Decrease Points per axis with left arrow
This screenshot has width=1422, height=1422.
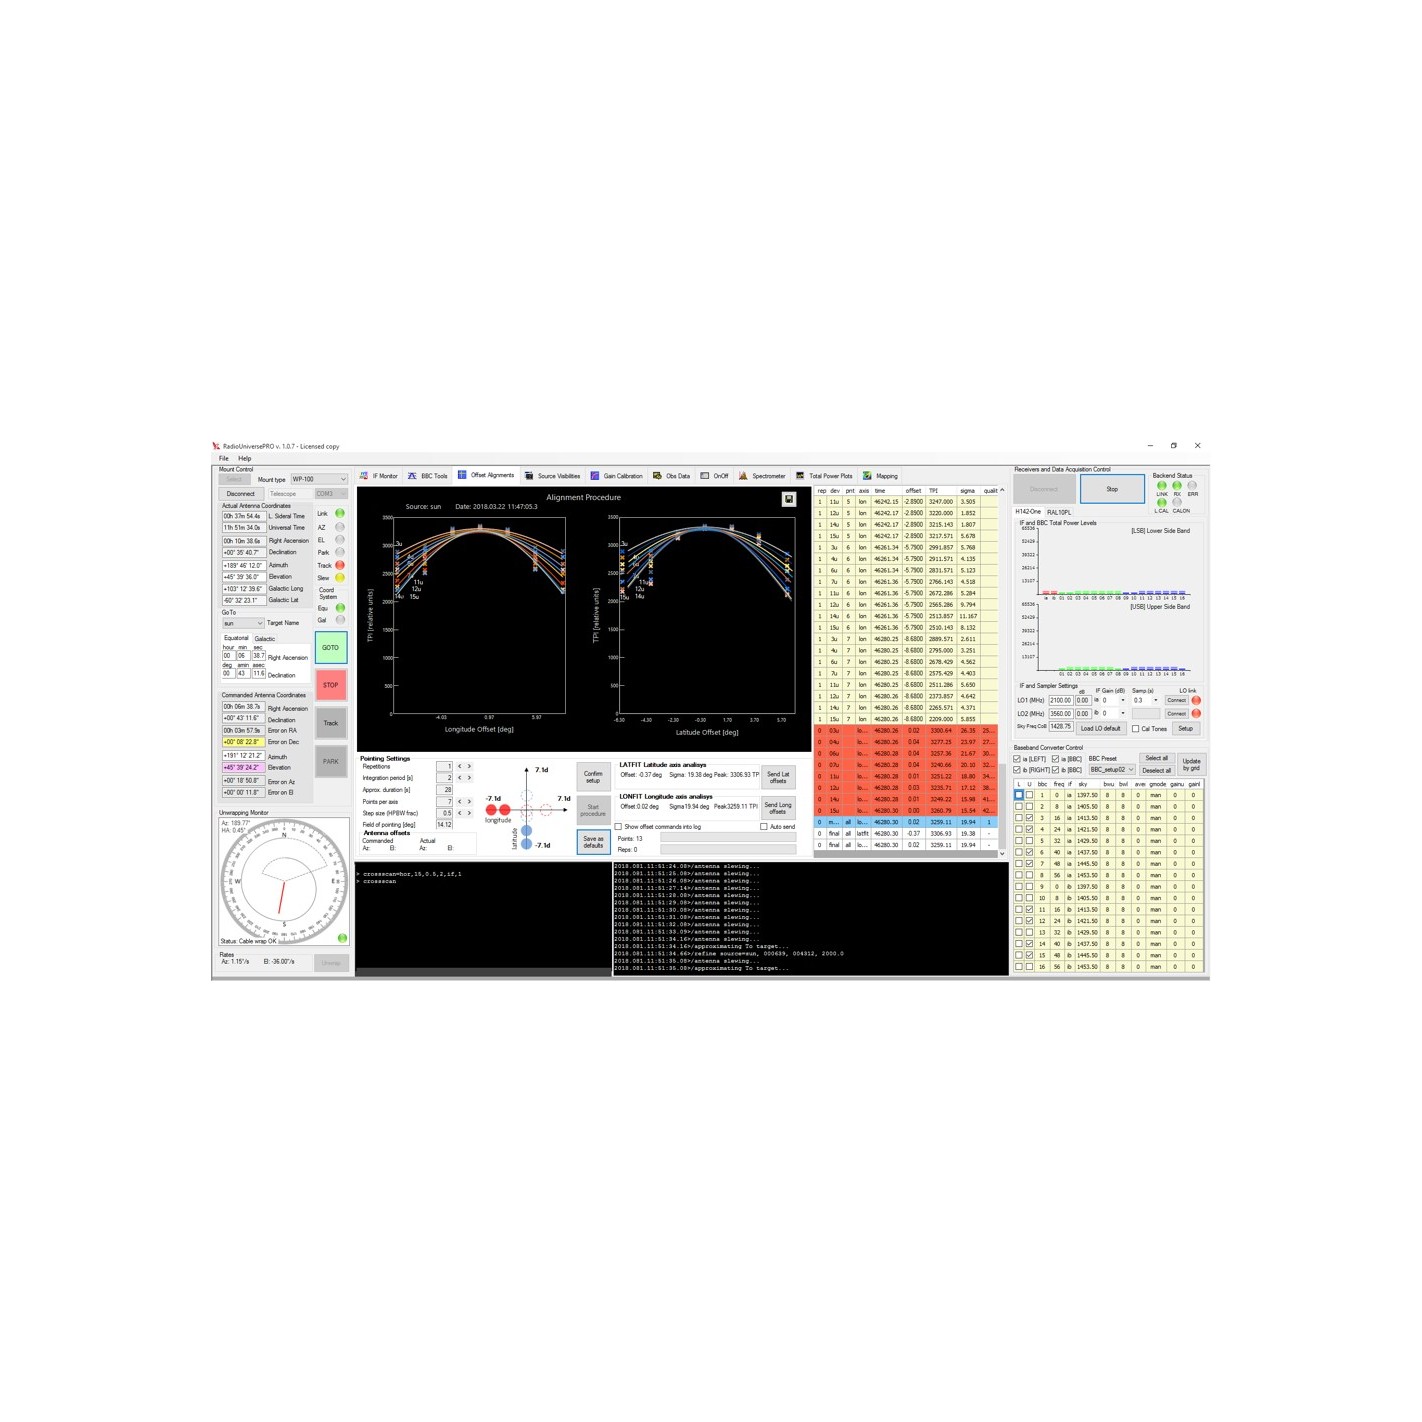point(460,802)
